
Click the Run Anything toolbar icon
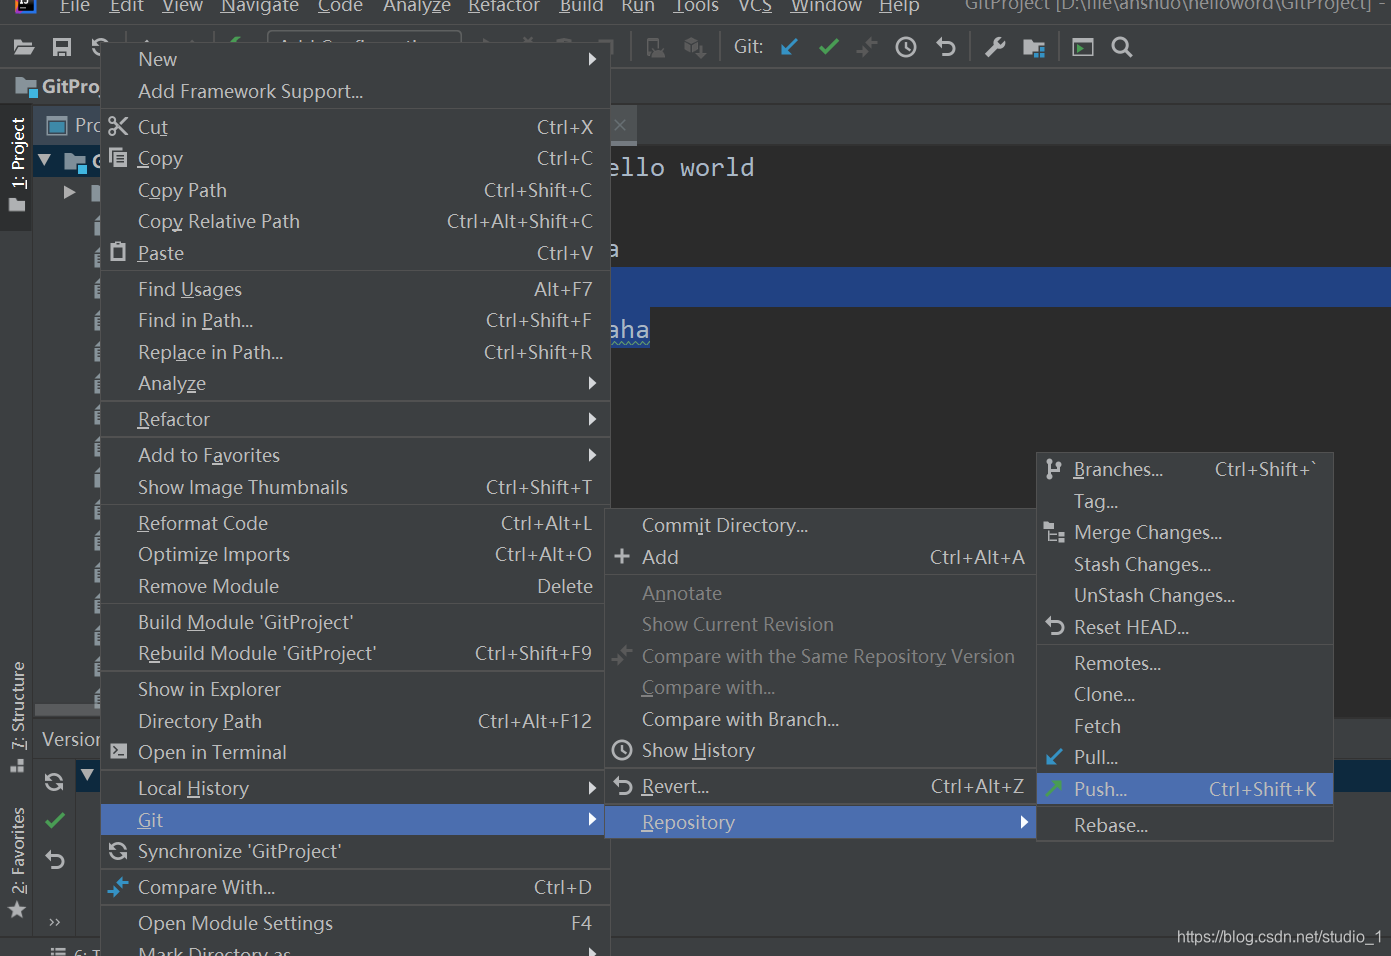coord(1083,47)
